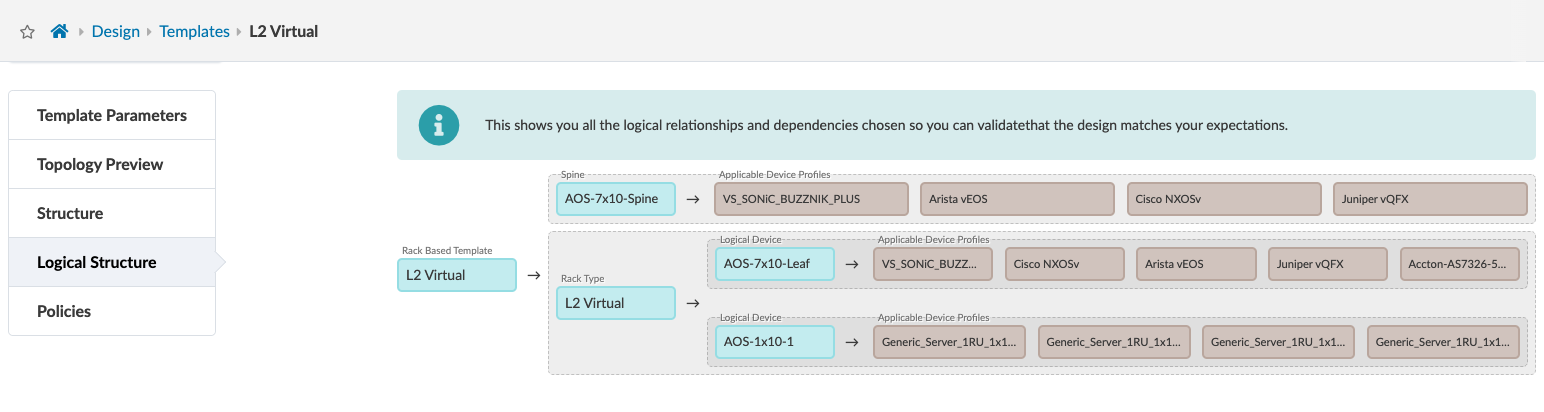Click the info circle icon
This screenshot has height=412, width=1544.
coord(438,125)
